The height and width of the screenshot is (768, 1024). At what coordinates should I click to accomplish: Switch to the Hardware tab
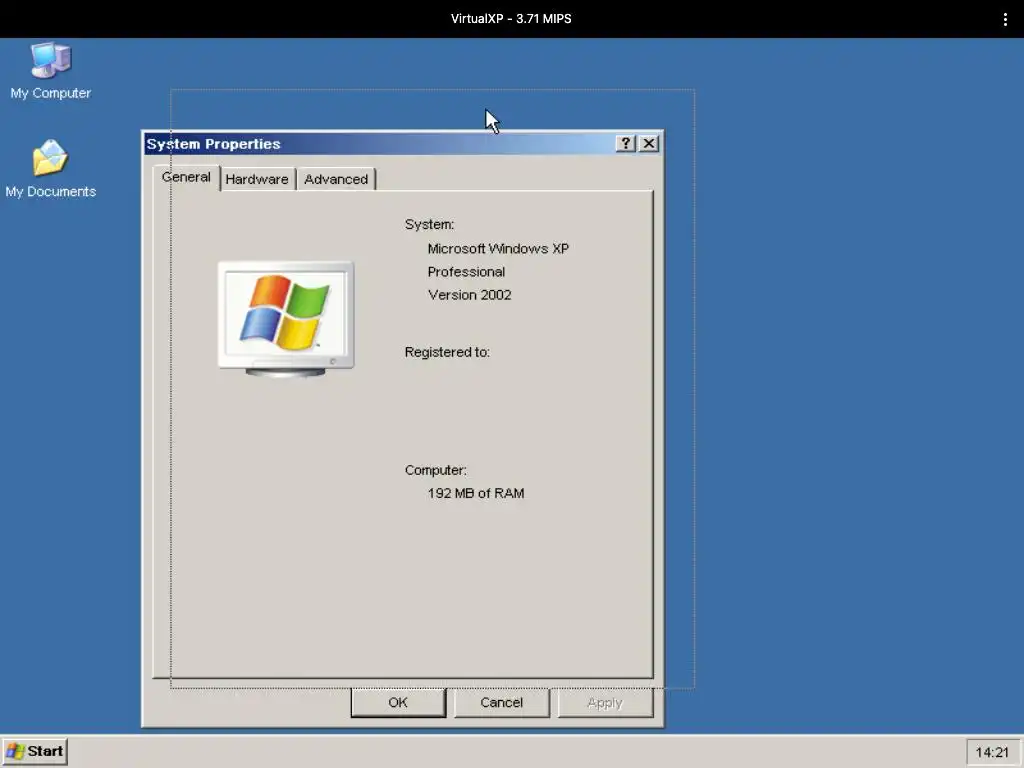click(257, 180)
